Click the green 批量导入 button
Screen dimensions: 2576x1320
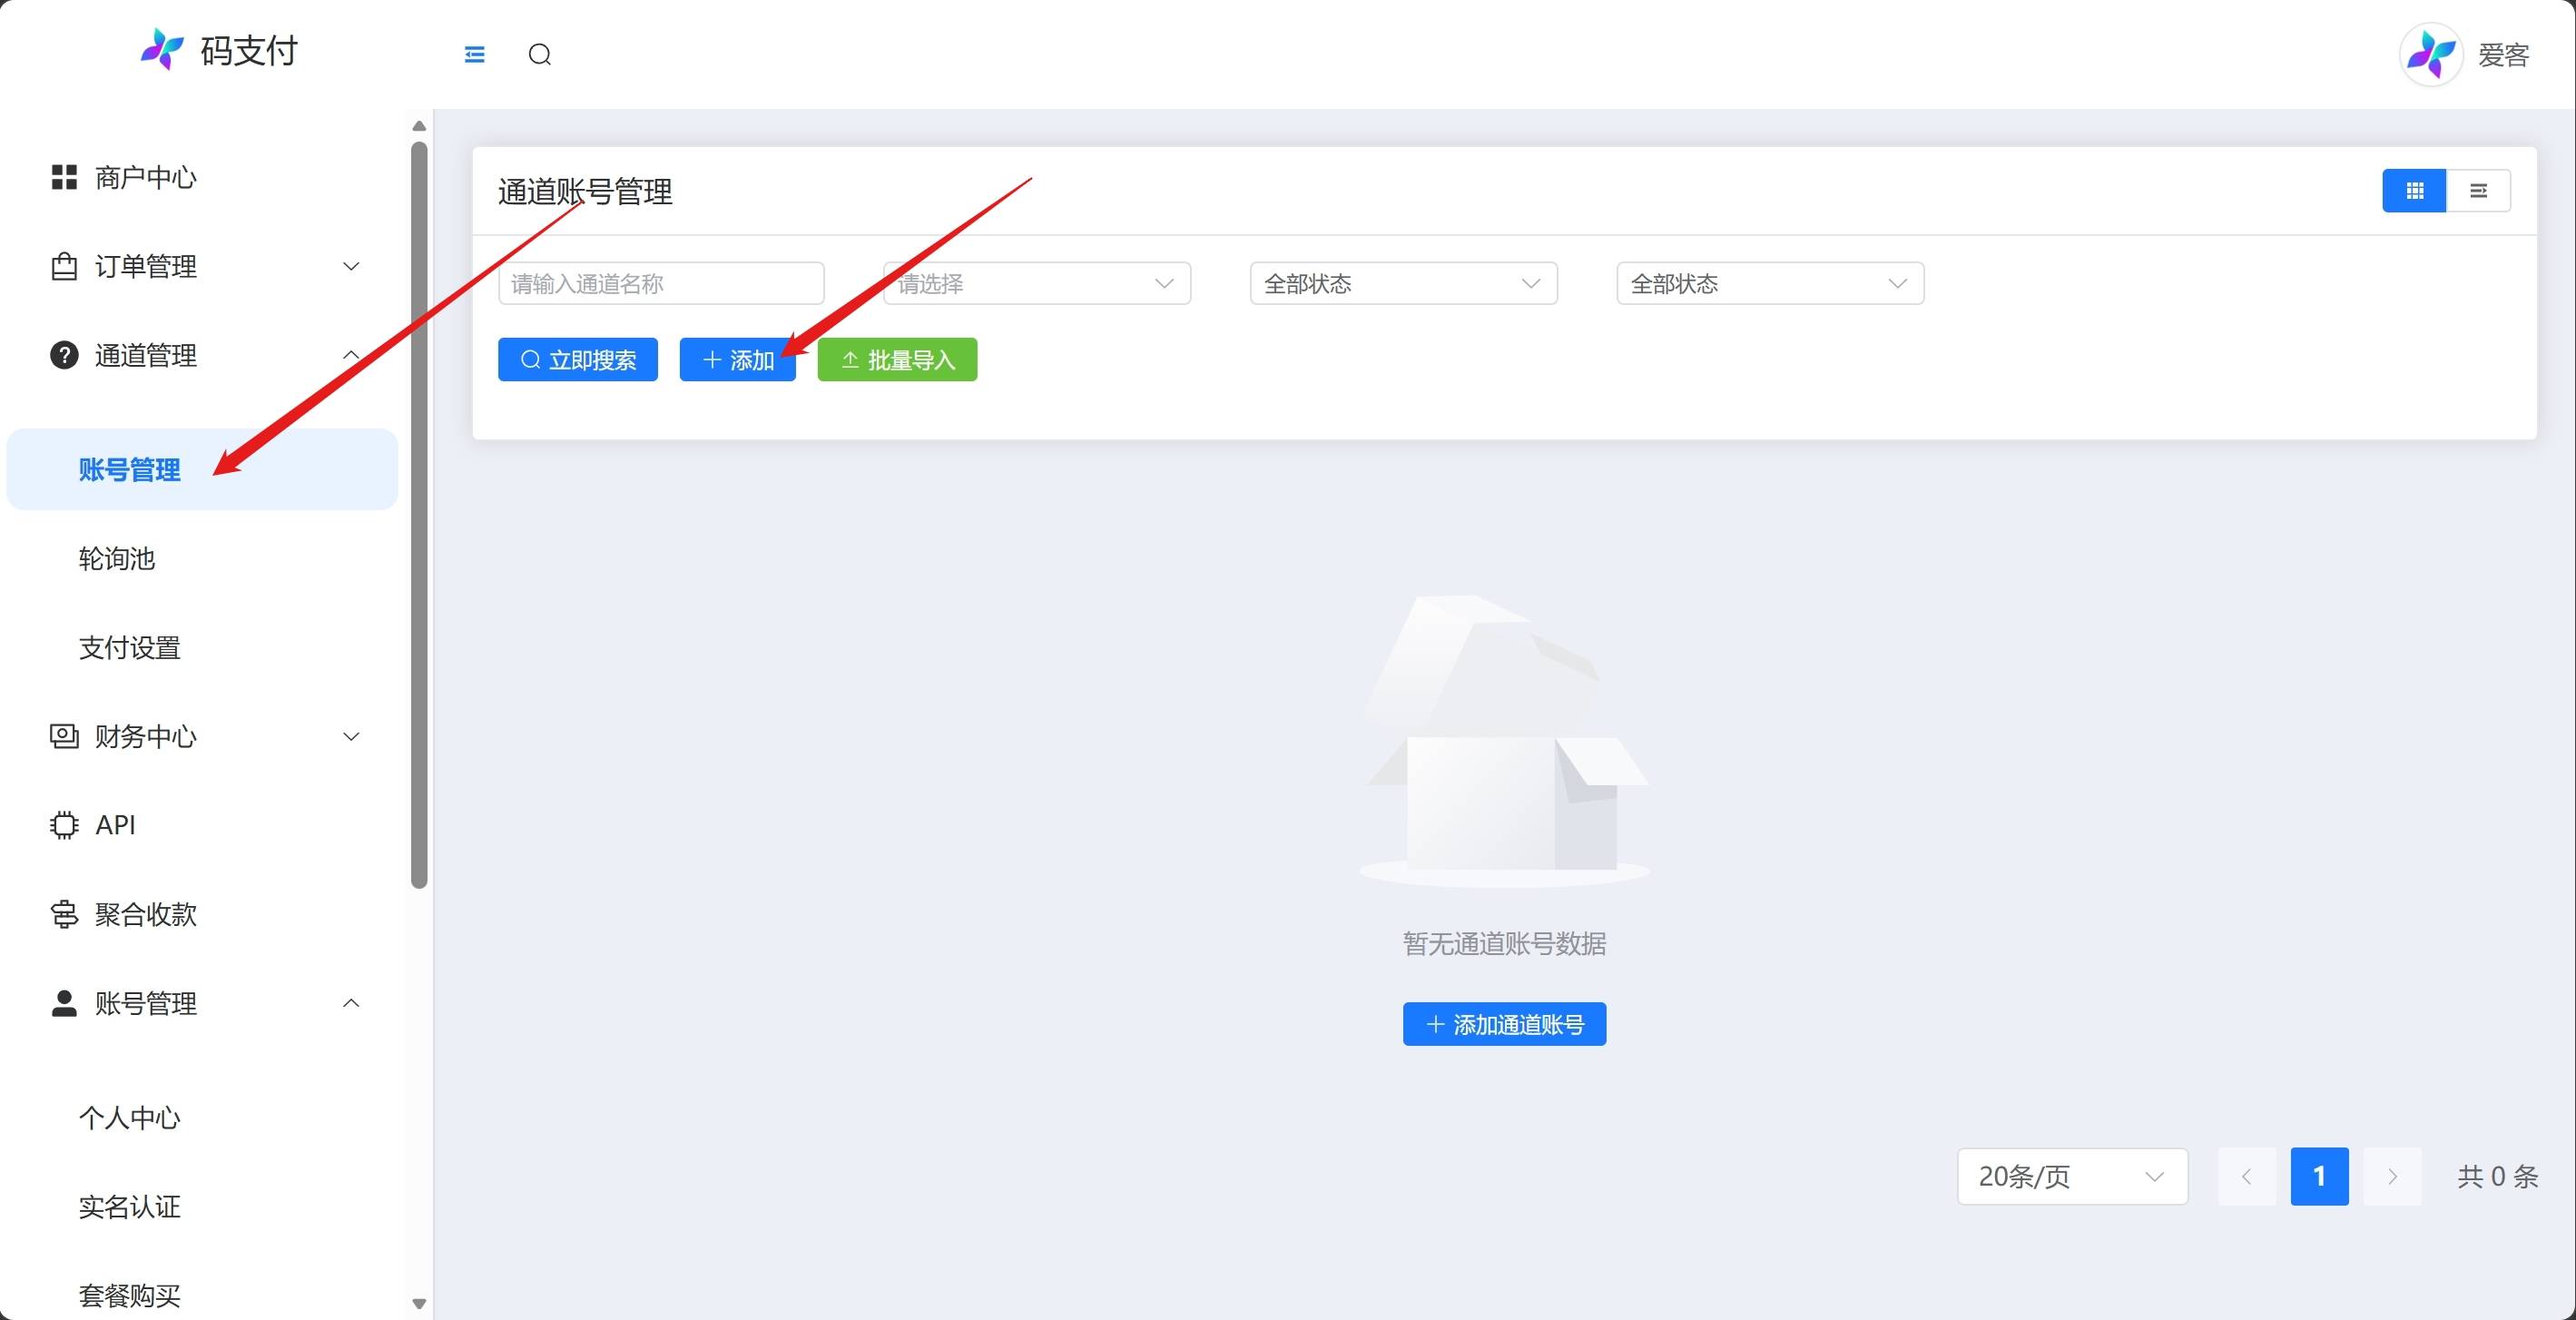click(x=897, y=359)
